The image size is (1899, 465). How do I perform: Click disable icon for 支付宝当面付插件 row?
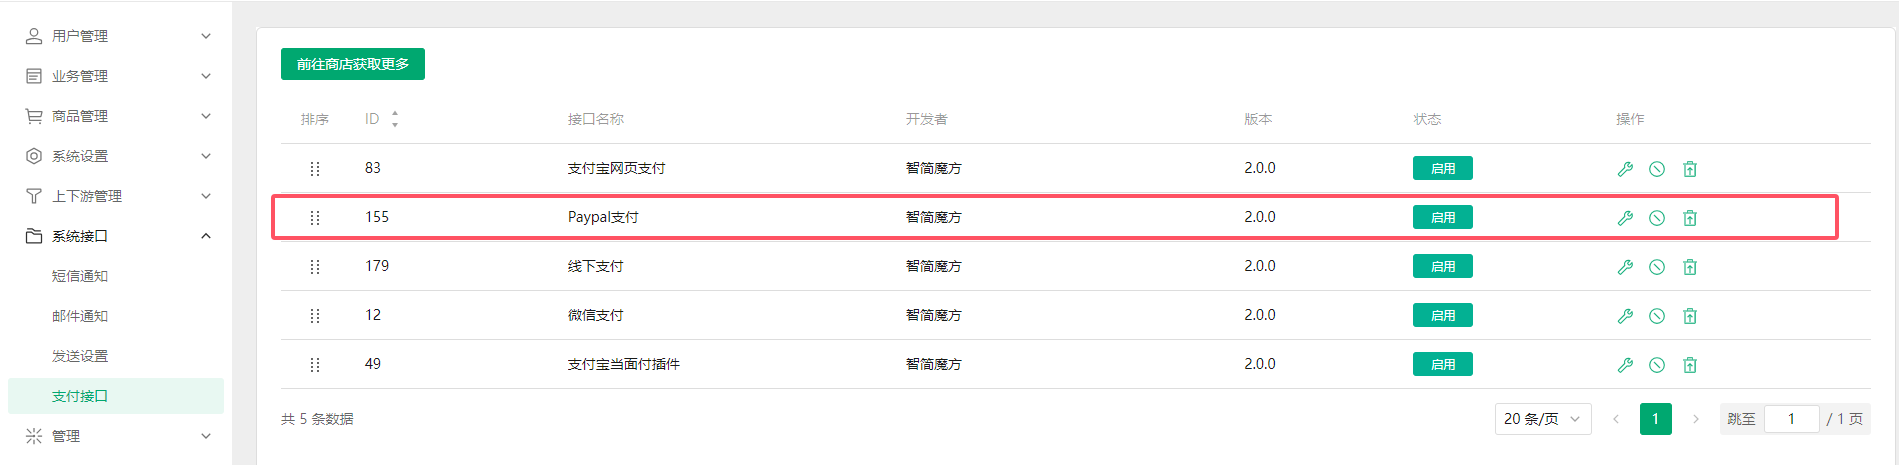tap(1657, 365)
